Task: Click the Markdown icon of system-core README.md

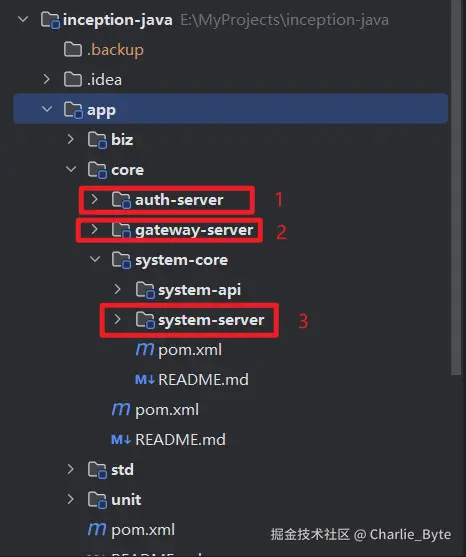Action: (145, 380)
